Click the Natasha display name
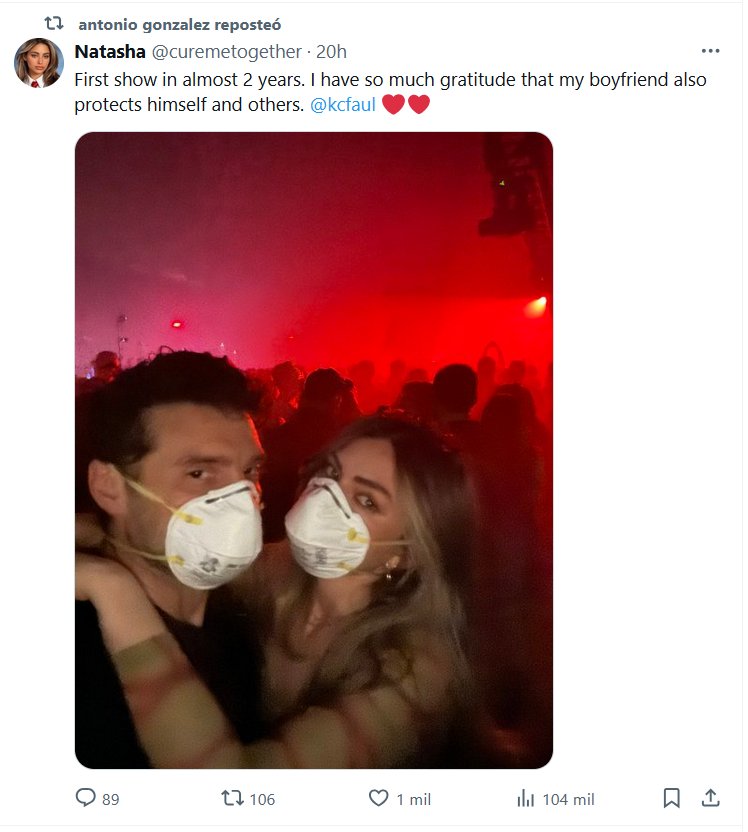 tap(110, 52)
